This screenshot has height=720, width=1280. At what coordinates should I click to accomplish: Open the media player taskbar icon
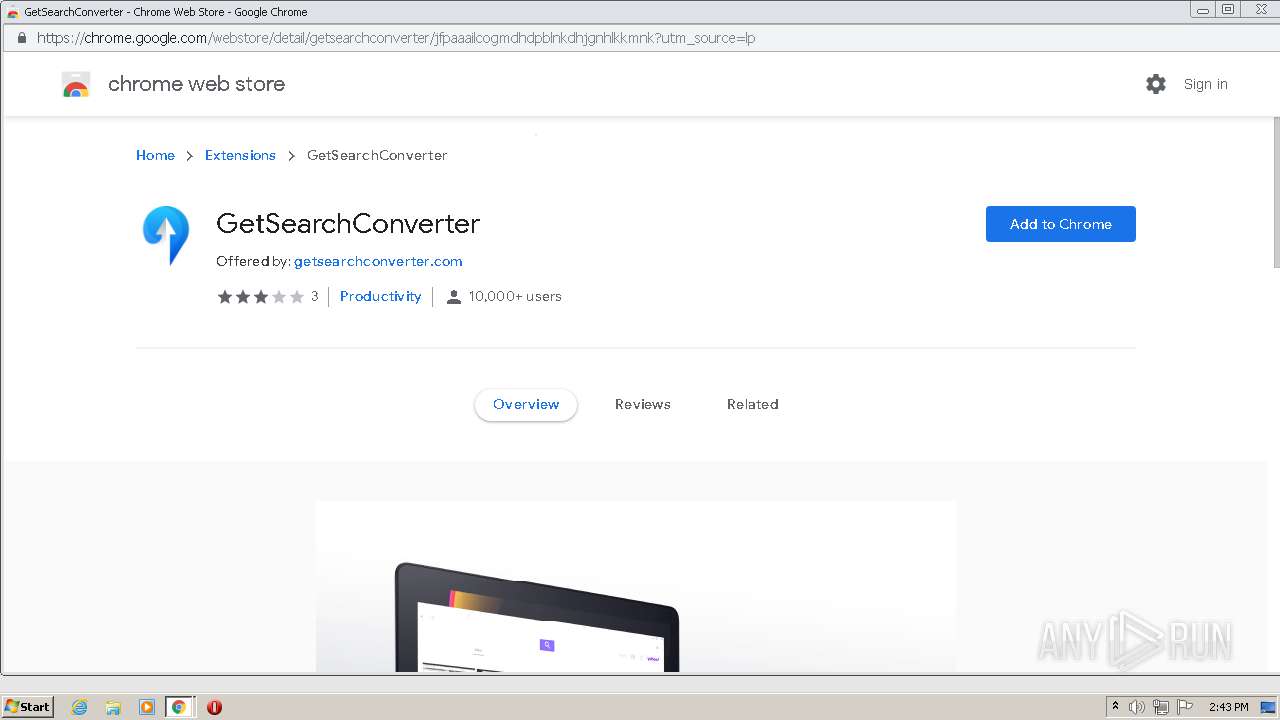point(146,707)
